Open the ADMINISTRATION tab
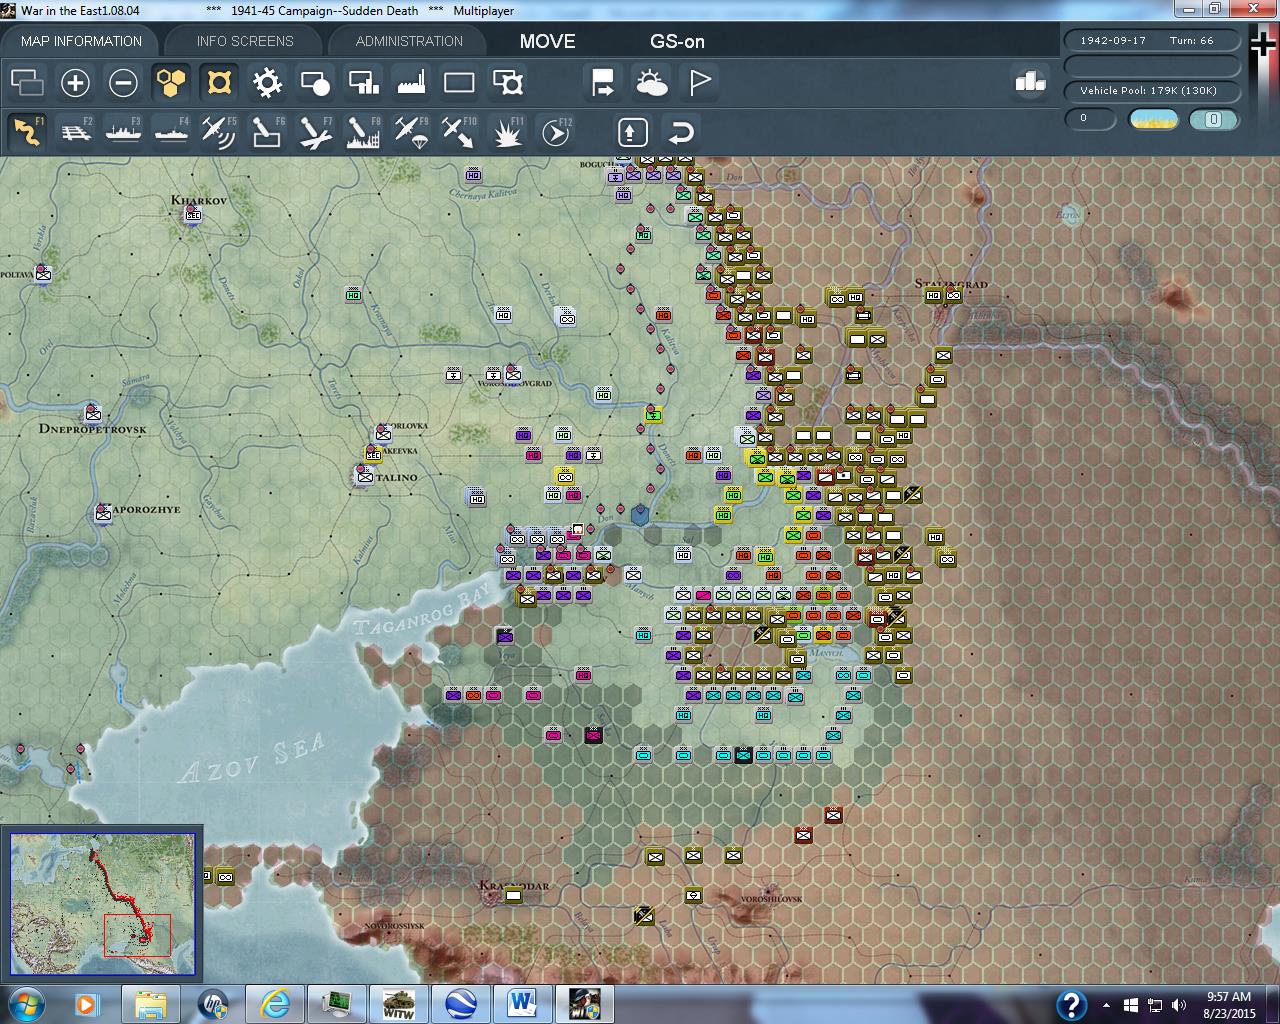The image size is (1280, 1024). point(409,41)
